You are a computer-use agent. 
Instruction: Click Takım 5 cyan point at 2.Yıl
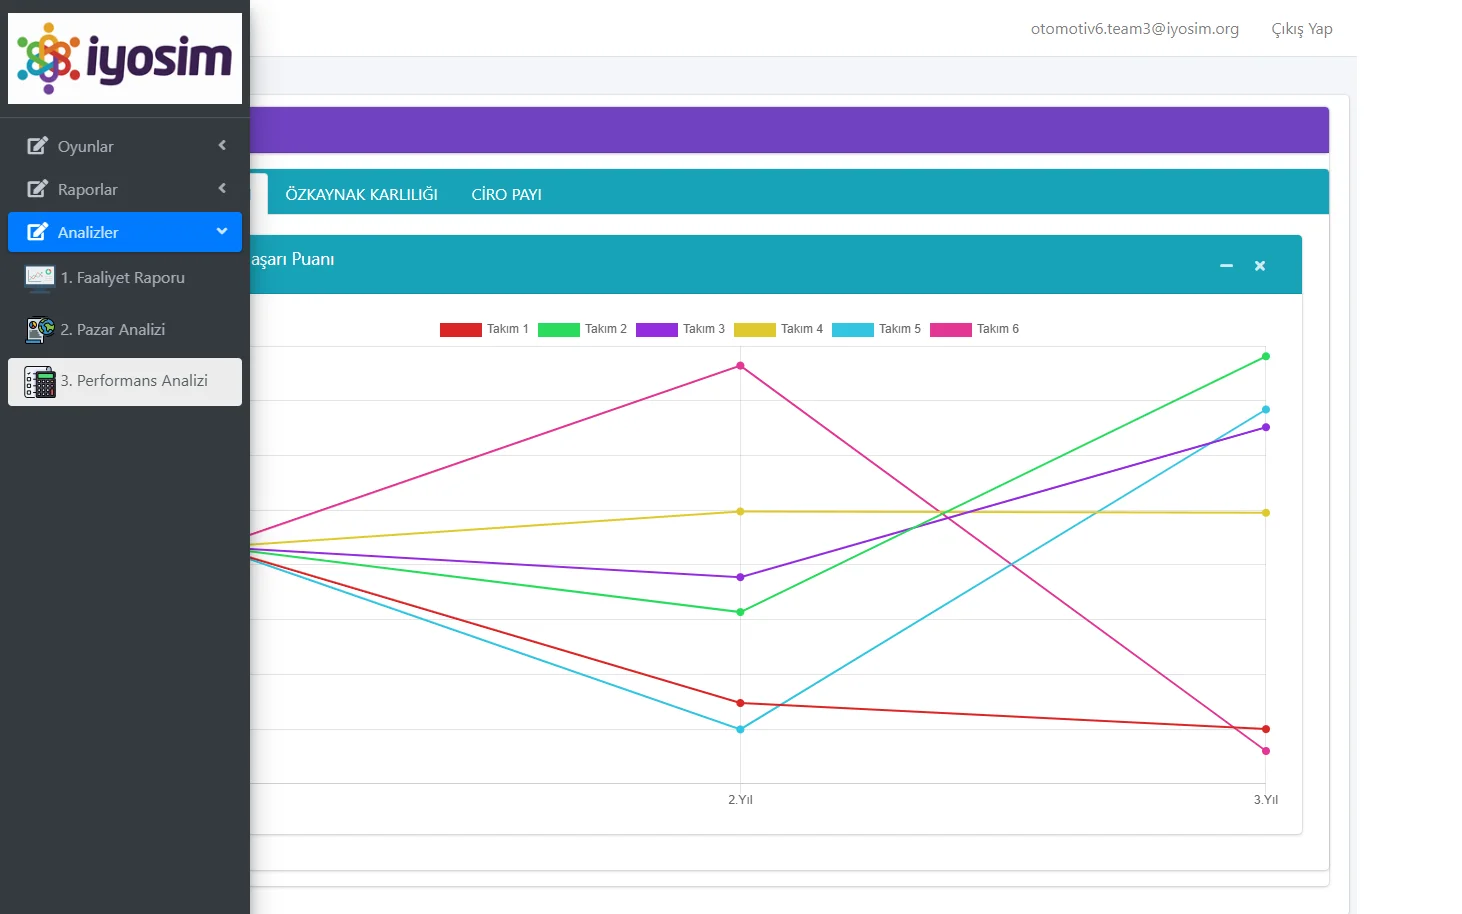(x=740, y=729)
